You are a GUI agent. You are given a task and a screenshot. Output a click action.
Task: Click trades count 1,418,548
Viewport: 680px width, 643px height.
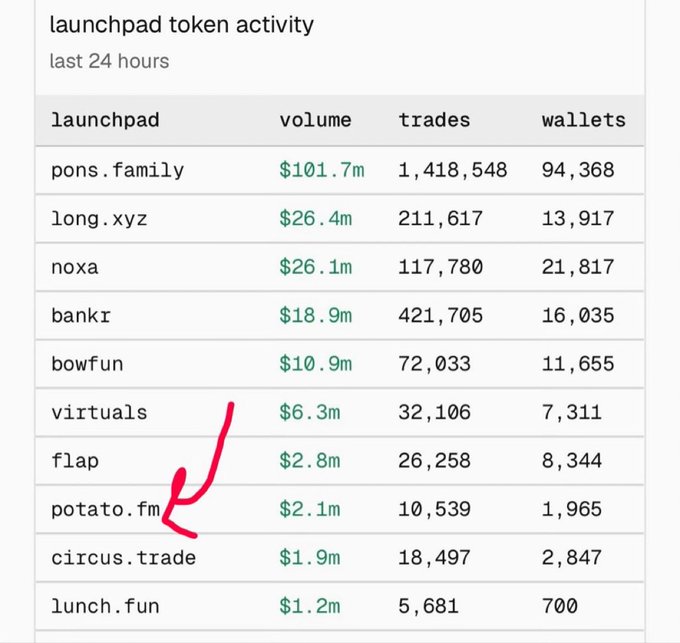(x=452, y=171)
